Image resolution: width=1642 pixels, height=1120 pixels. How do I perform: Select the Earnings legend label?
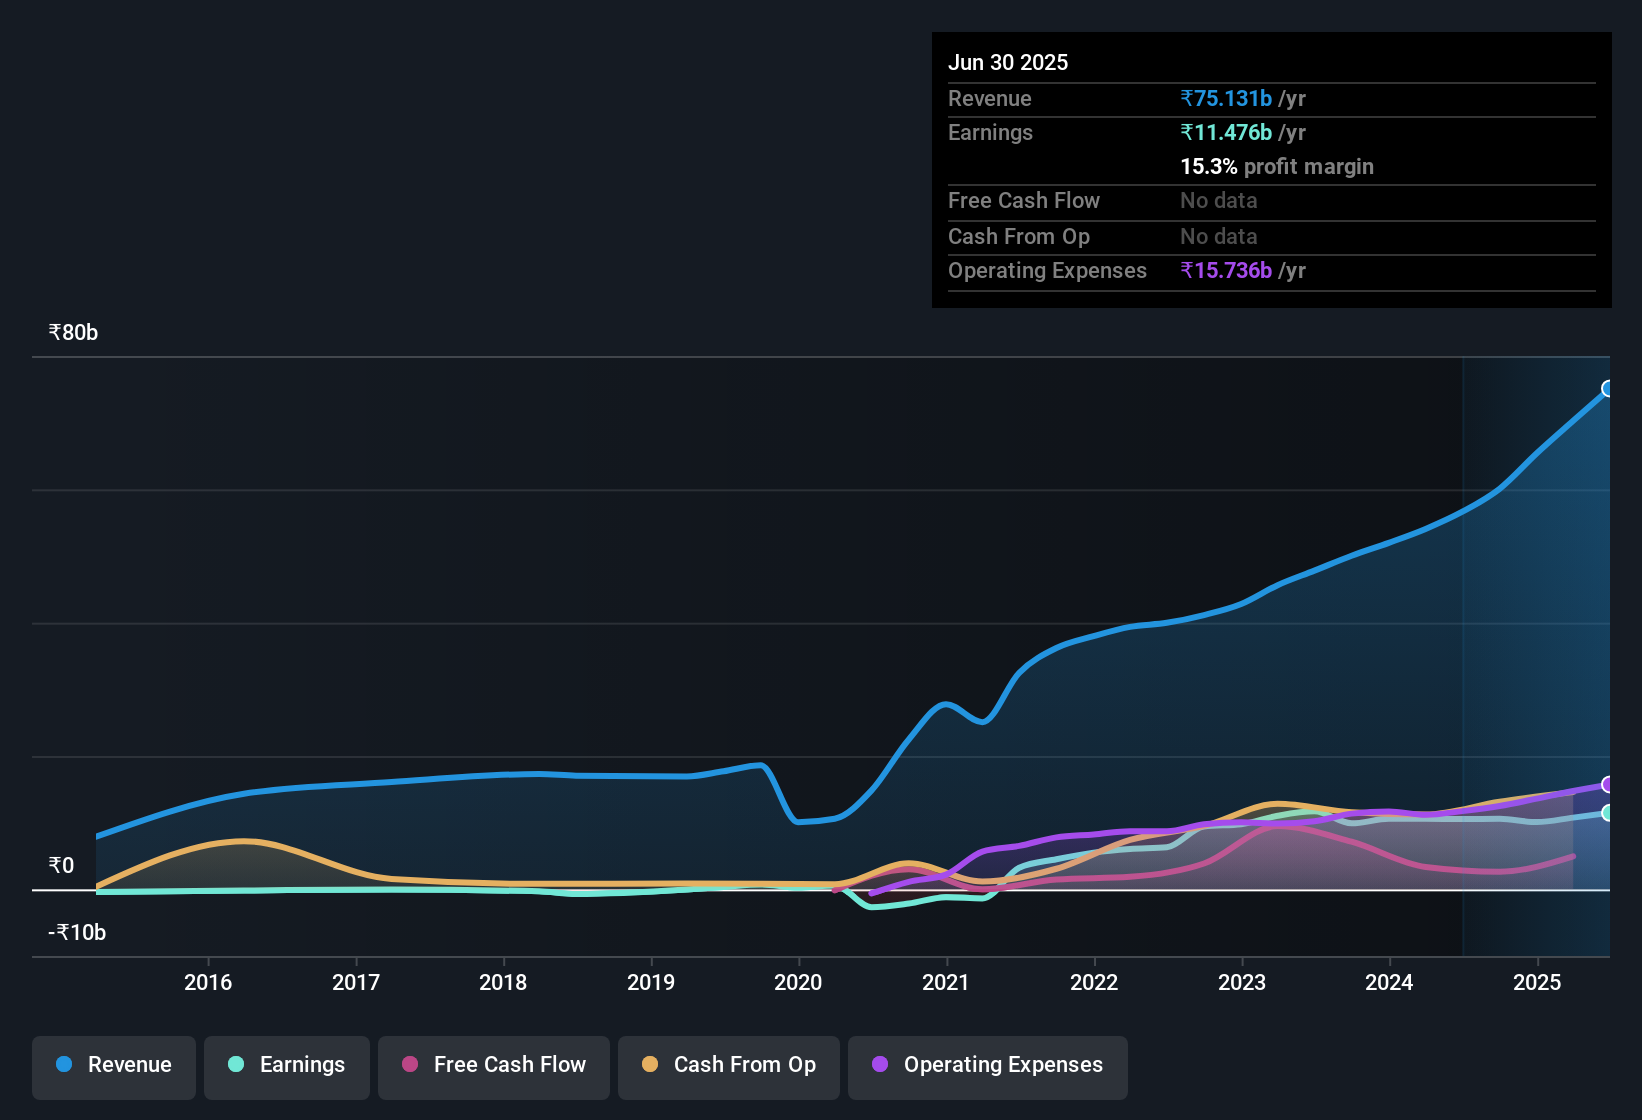301,1065
